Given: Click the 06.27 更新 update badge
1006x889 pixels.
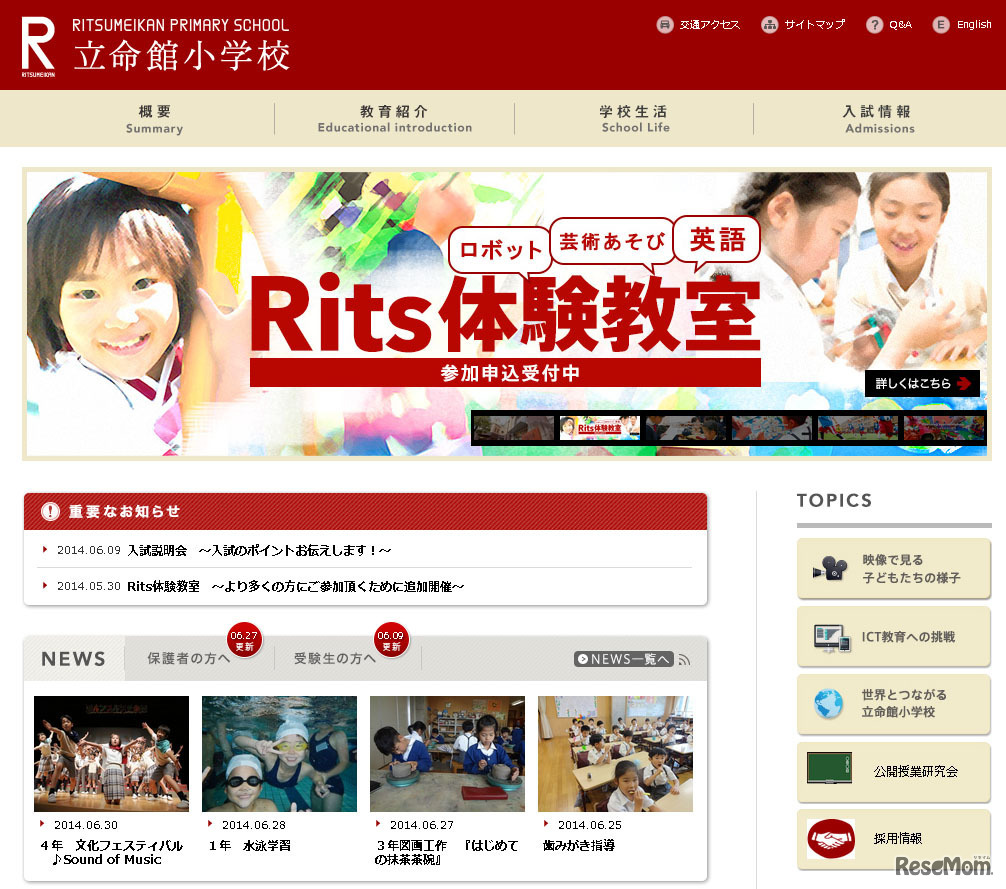Looking at the screenshot, I should 244,640.
